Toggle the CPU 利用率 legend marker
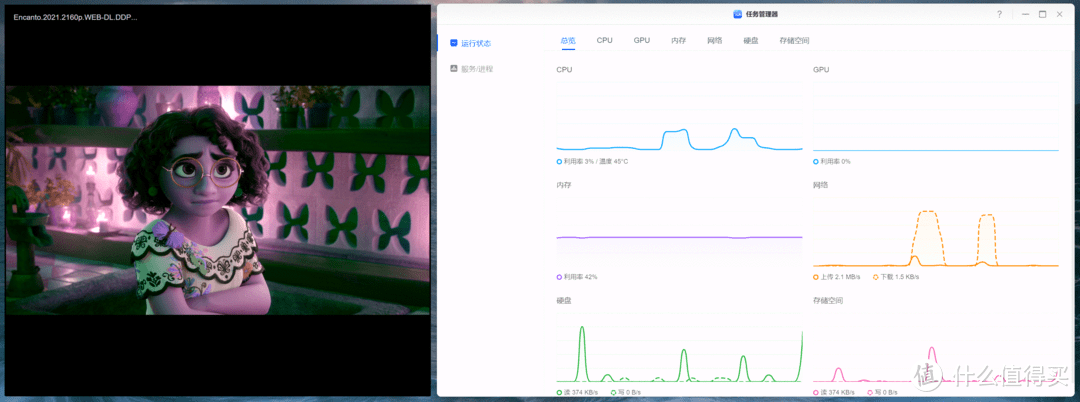The width and height of the screenshot is (1080, 402). 560,161
